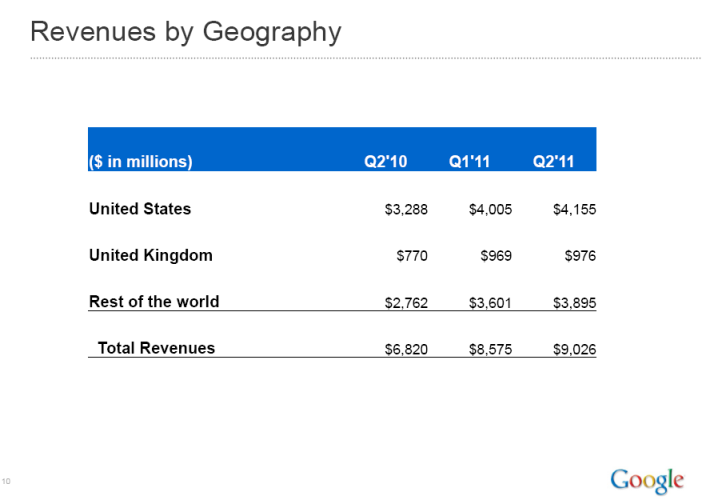Click Rest of world Q2'11 value $3,895
702x500 pixels.
(574, 302)
